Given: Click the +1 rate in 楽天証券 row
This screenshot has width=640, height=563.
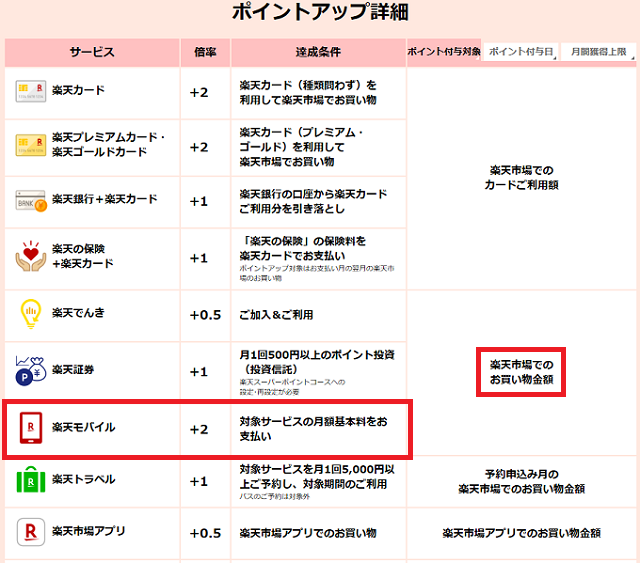Looking at the screenshot, I should click(x=199, y=372).
